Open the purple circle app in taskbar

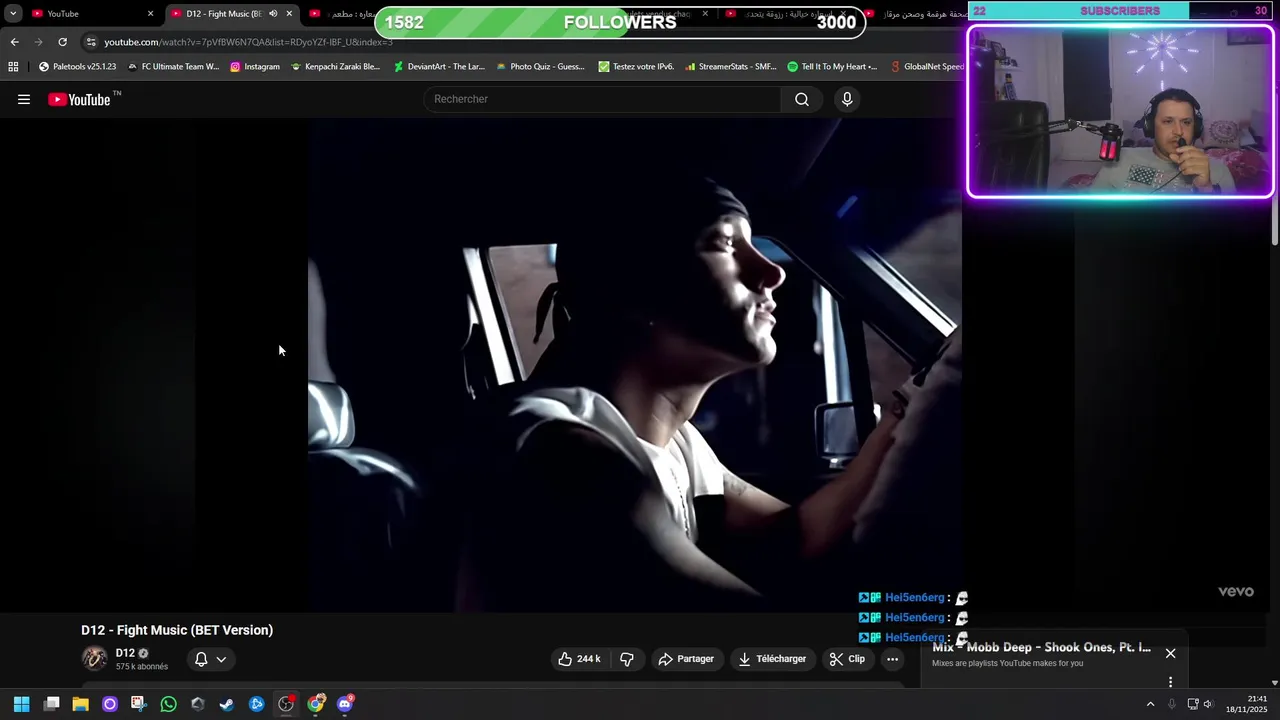110,704
